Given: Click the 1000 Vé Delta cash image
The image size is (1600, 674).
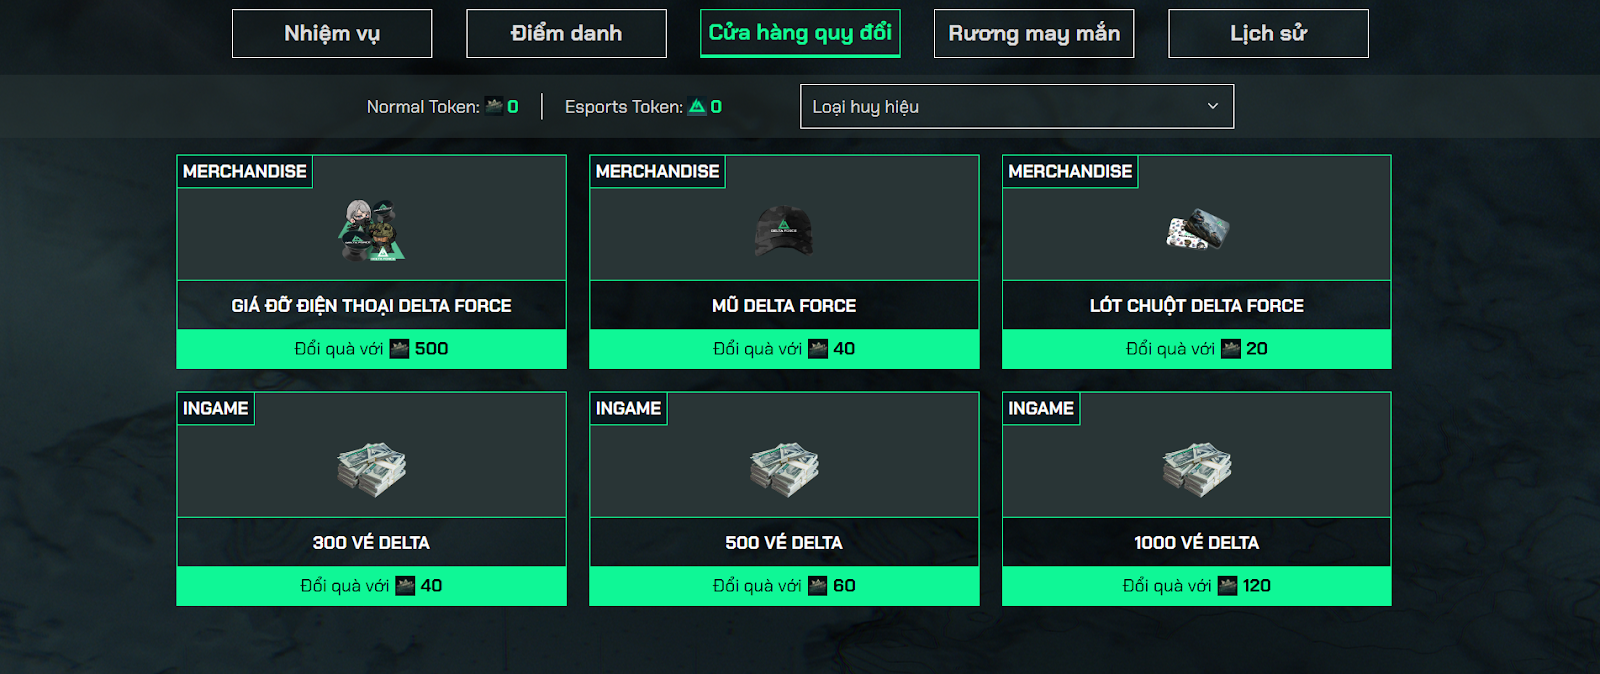Looking at the screenshot, I should click(1197, 469).
